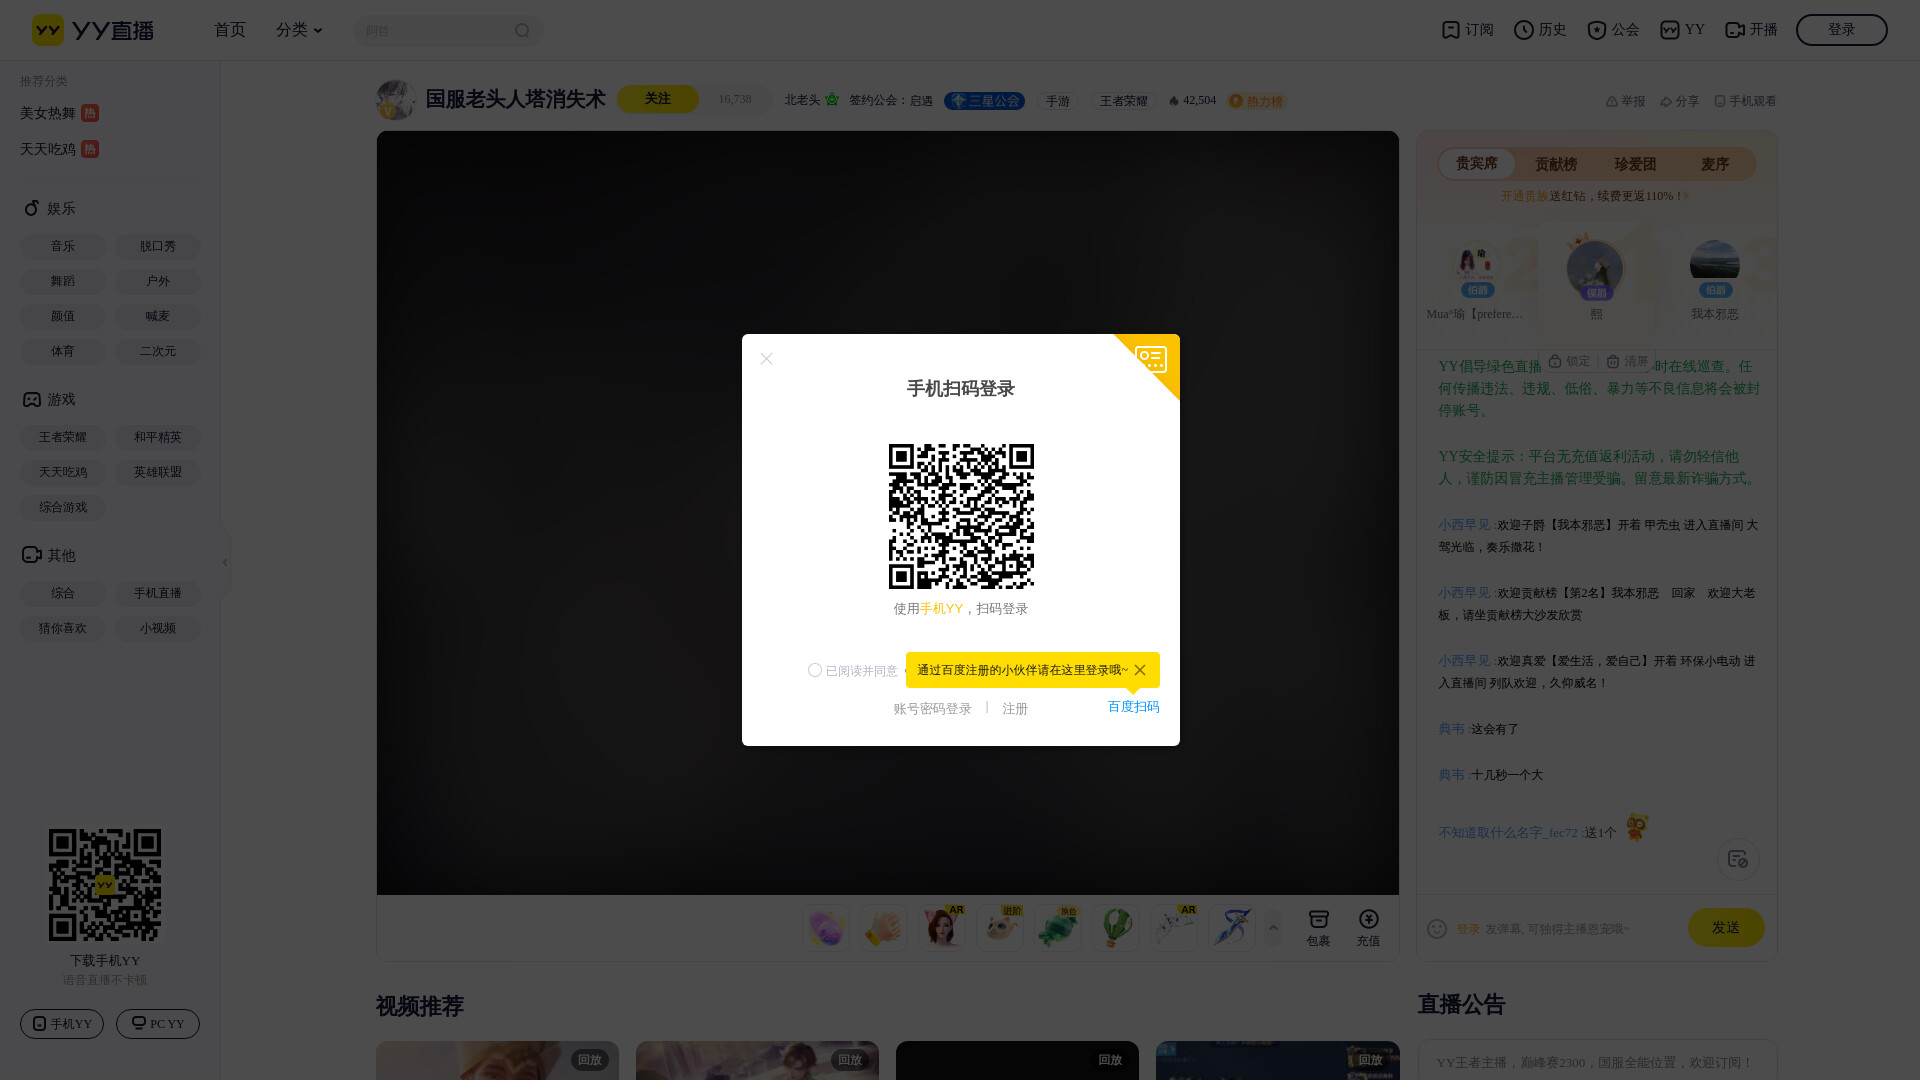Select the clapping hands gift
Screen dimensions: 1920x1080
tap(883, 928)
